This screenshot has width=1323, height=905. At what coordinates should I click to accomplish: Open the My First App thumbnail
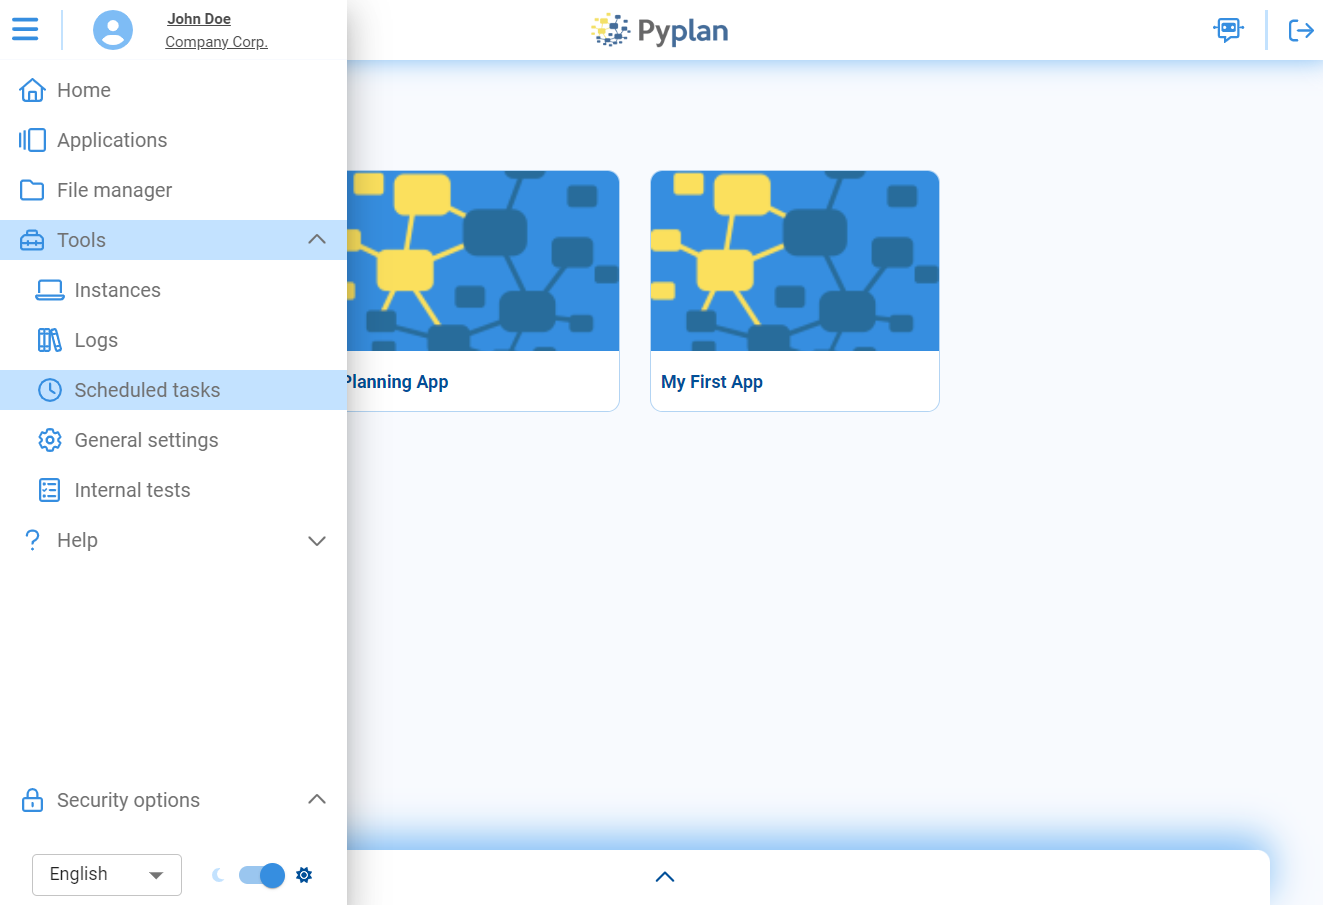click(794, 261)
